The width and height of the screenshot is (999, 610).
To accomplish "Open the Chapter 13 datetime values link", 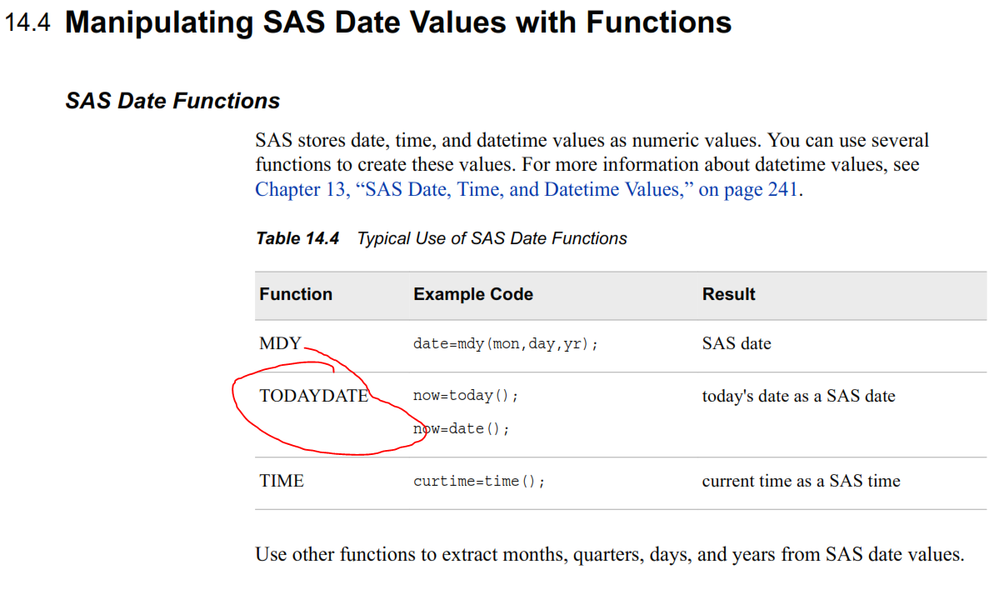I will pos(527,189).
